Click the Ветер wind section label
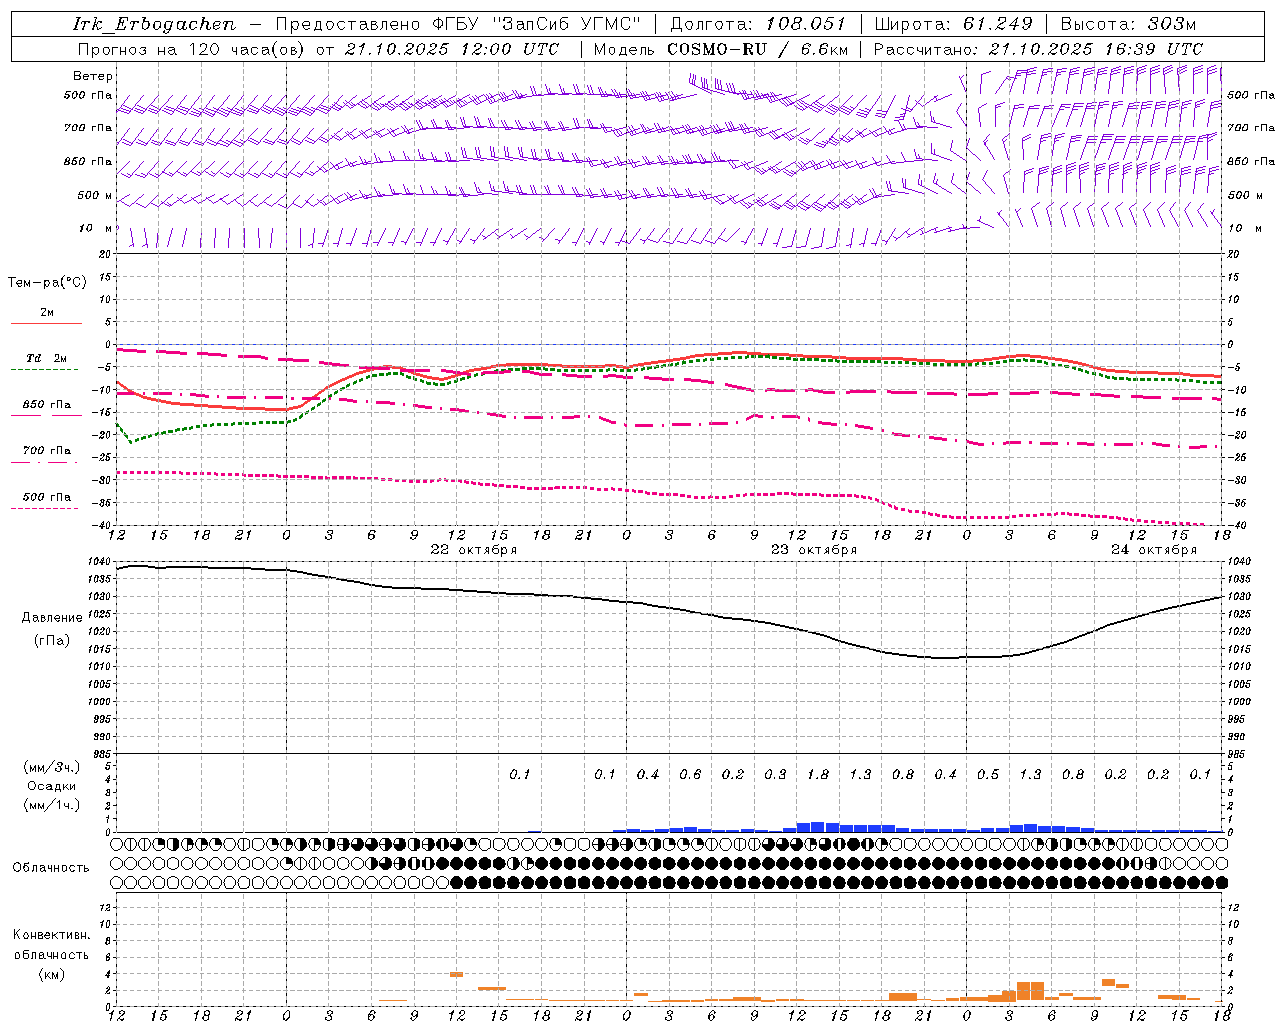The image size is (1280, 1024). click(93, 76)
